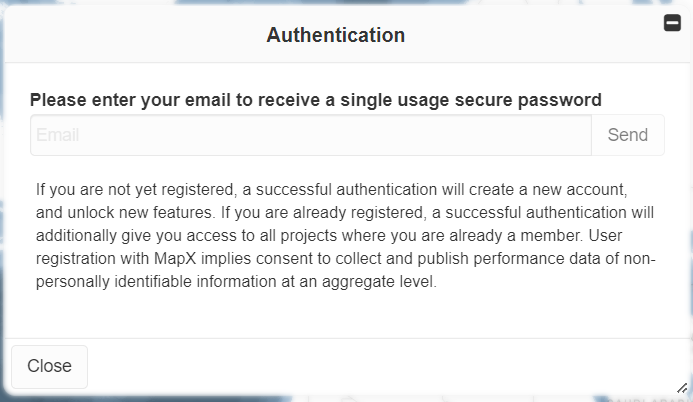This screenshot has width=693, height=402.
Task: Place cursor in the email address textbox
Action: point(310,135)
